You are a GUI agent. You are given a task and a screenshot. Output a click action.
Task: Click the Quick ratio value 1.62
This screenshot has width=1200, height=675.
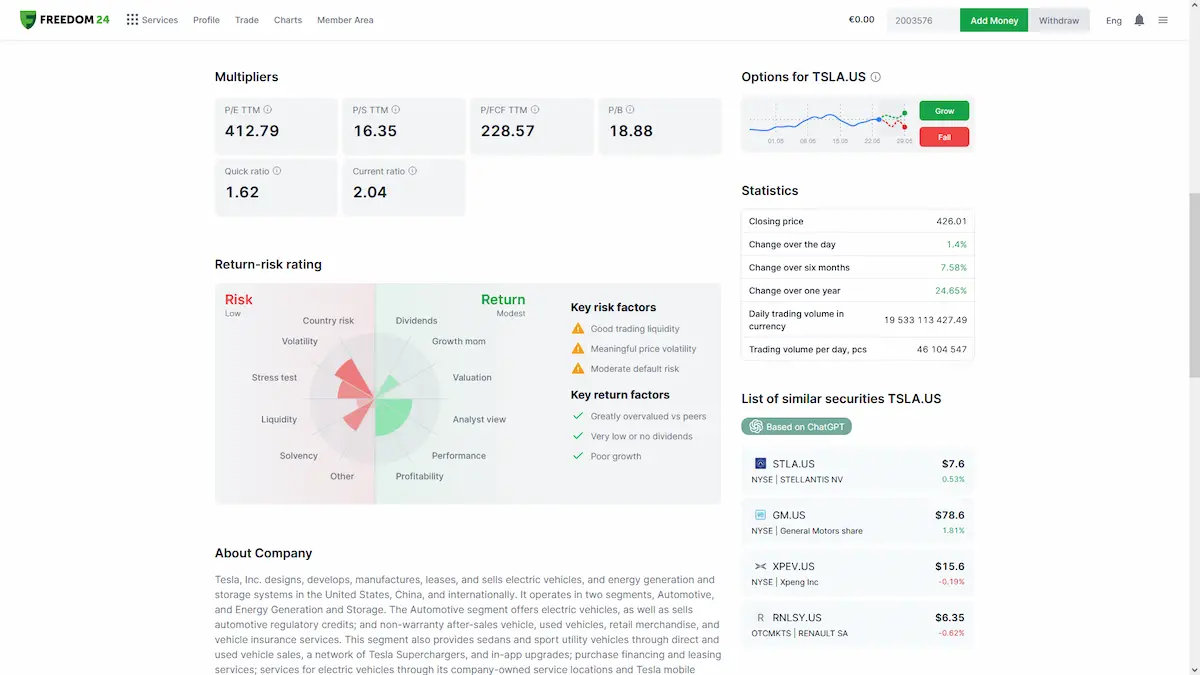pyautogui.click(x=242, y=192)
